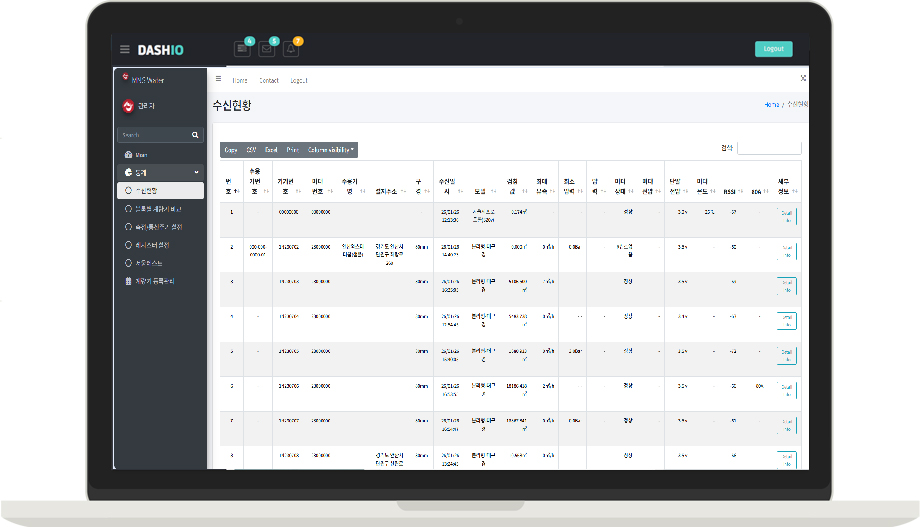
Task: Sort table by the RSSI column
Action: point(731,191)
